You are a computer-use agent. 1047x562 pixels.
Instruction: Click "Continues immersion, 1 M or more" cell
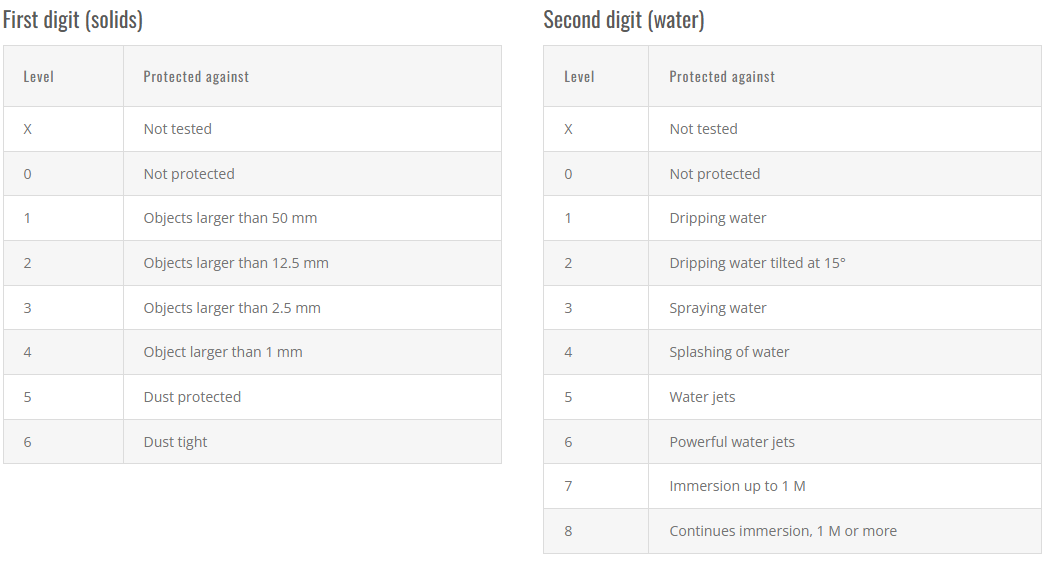pos(845,531)
